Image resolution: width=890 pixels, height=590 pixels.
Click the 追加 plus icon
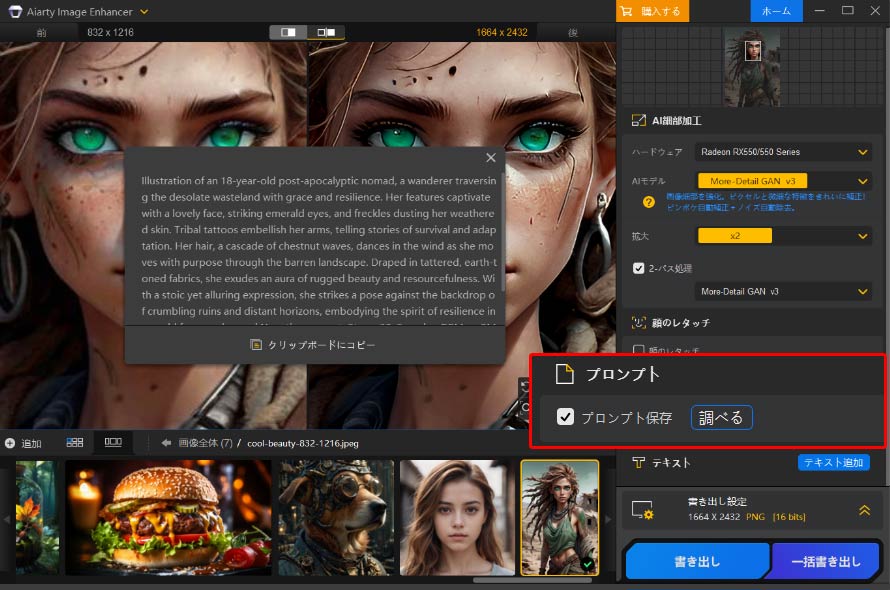click(10, 443)
